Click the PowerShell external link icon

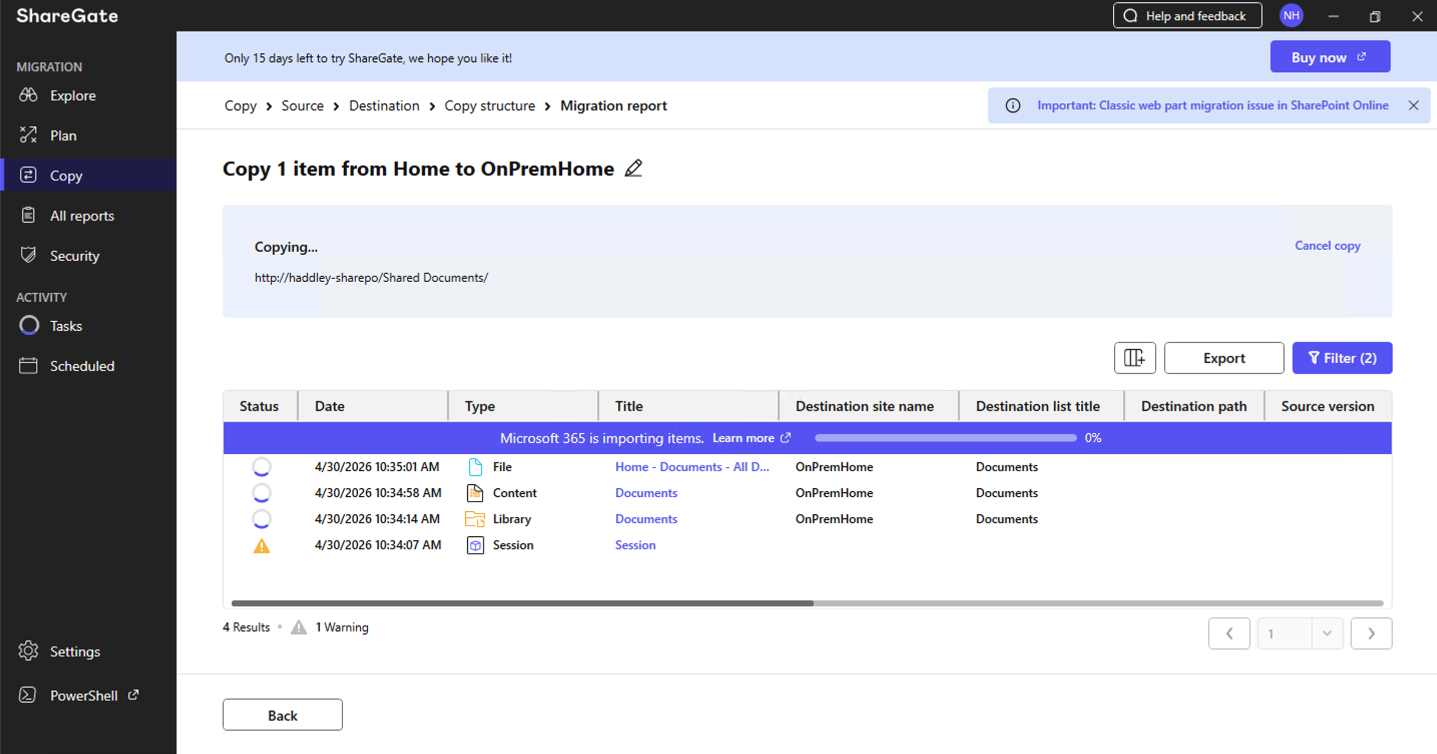pos(133,695)
